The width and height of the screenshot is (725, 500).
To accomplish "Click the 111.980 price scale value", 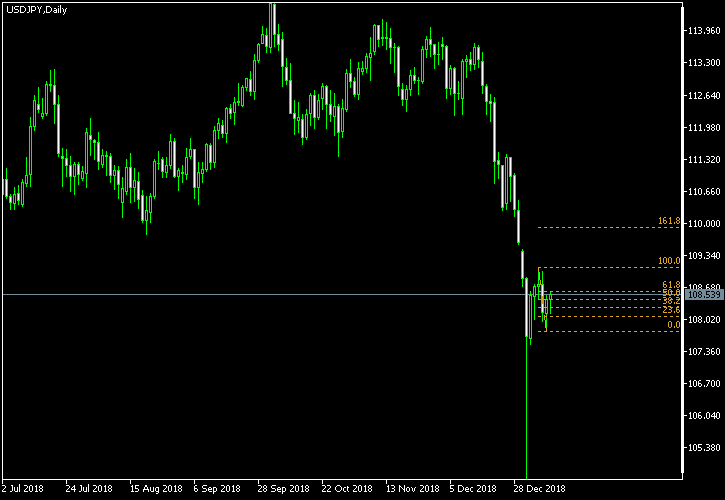I will (704, 128).
